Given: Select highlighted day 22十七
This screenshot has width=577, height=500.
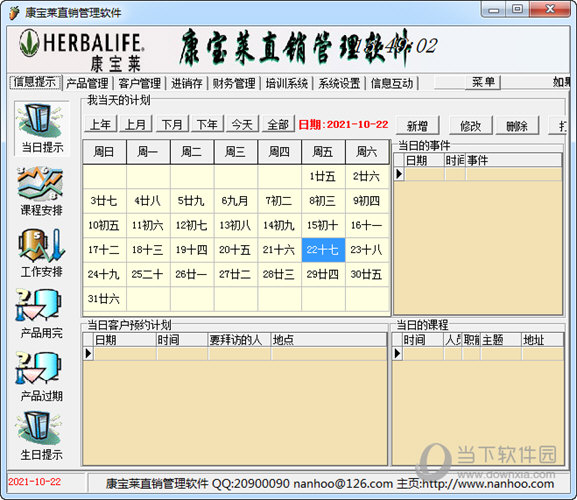Looking at the screenshot, I should [x=323, y=250].
